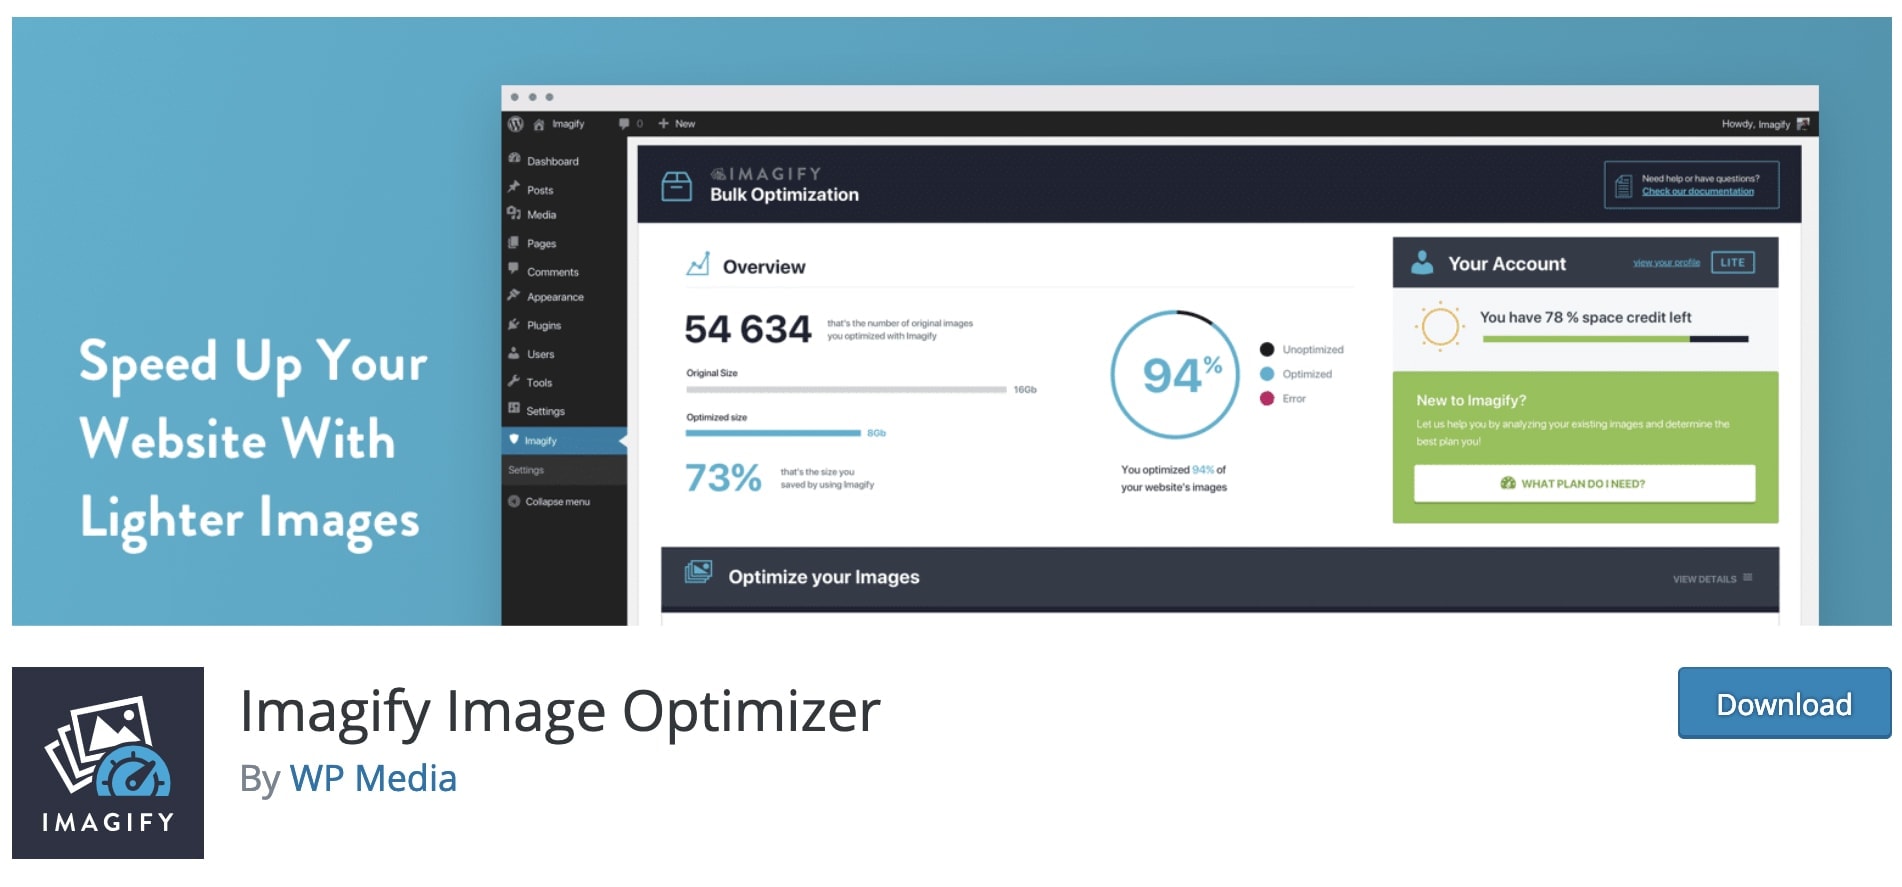Open the Pages menu item
Screen dimensions: 1902x887
541,244
